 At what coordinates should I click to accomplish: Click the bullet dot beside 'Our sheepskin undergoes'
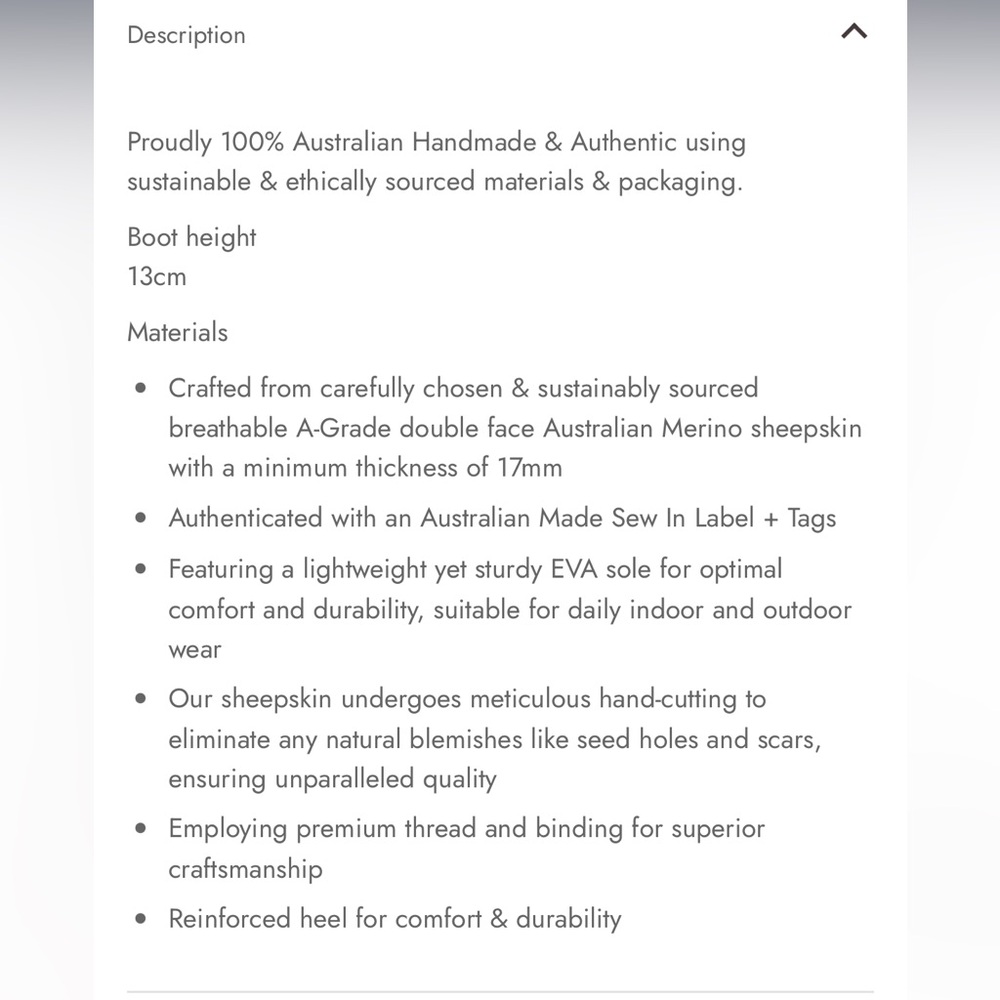coord(141,698)
